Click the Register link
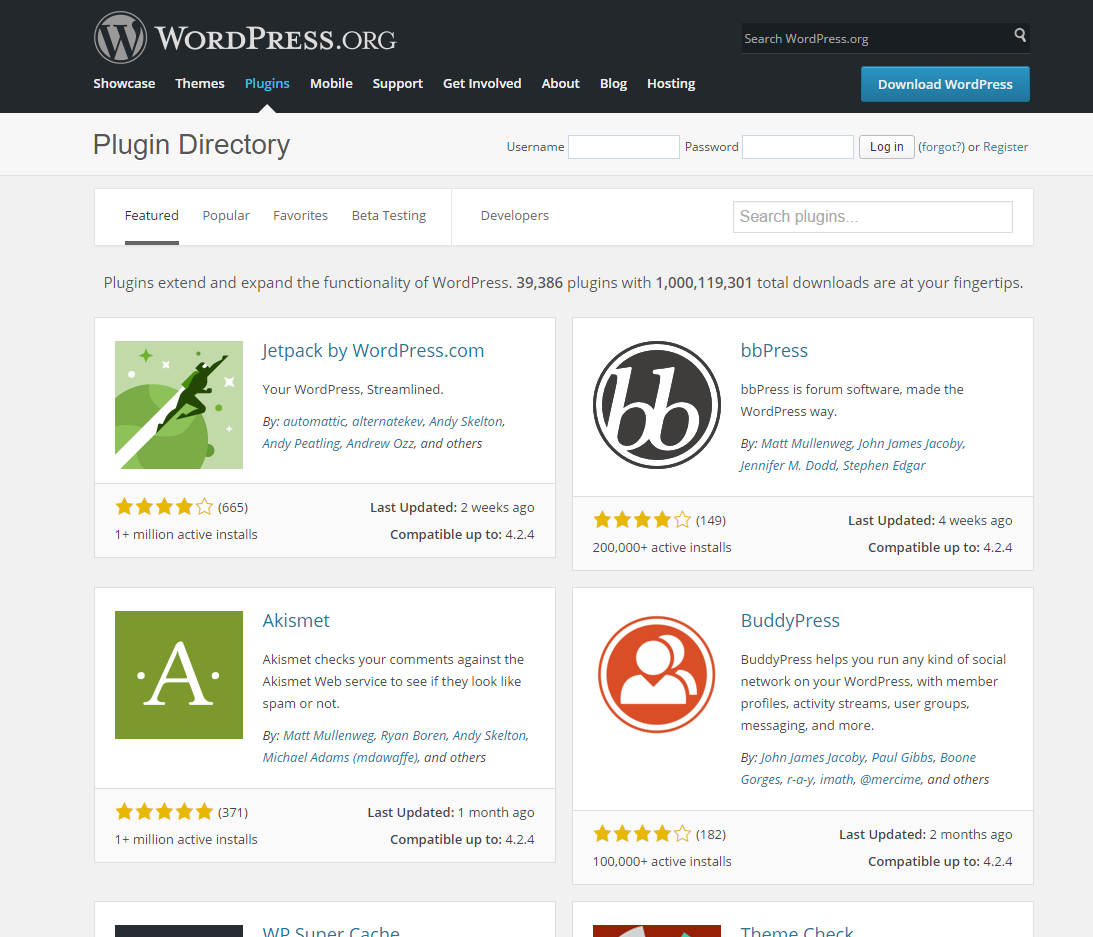Screen dimensions: 1093x937 point(1005,147)
